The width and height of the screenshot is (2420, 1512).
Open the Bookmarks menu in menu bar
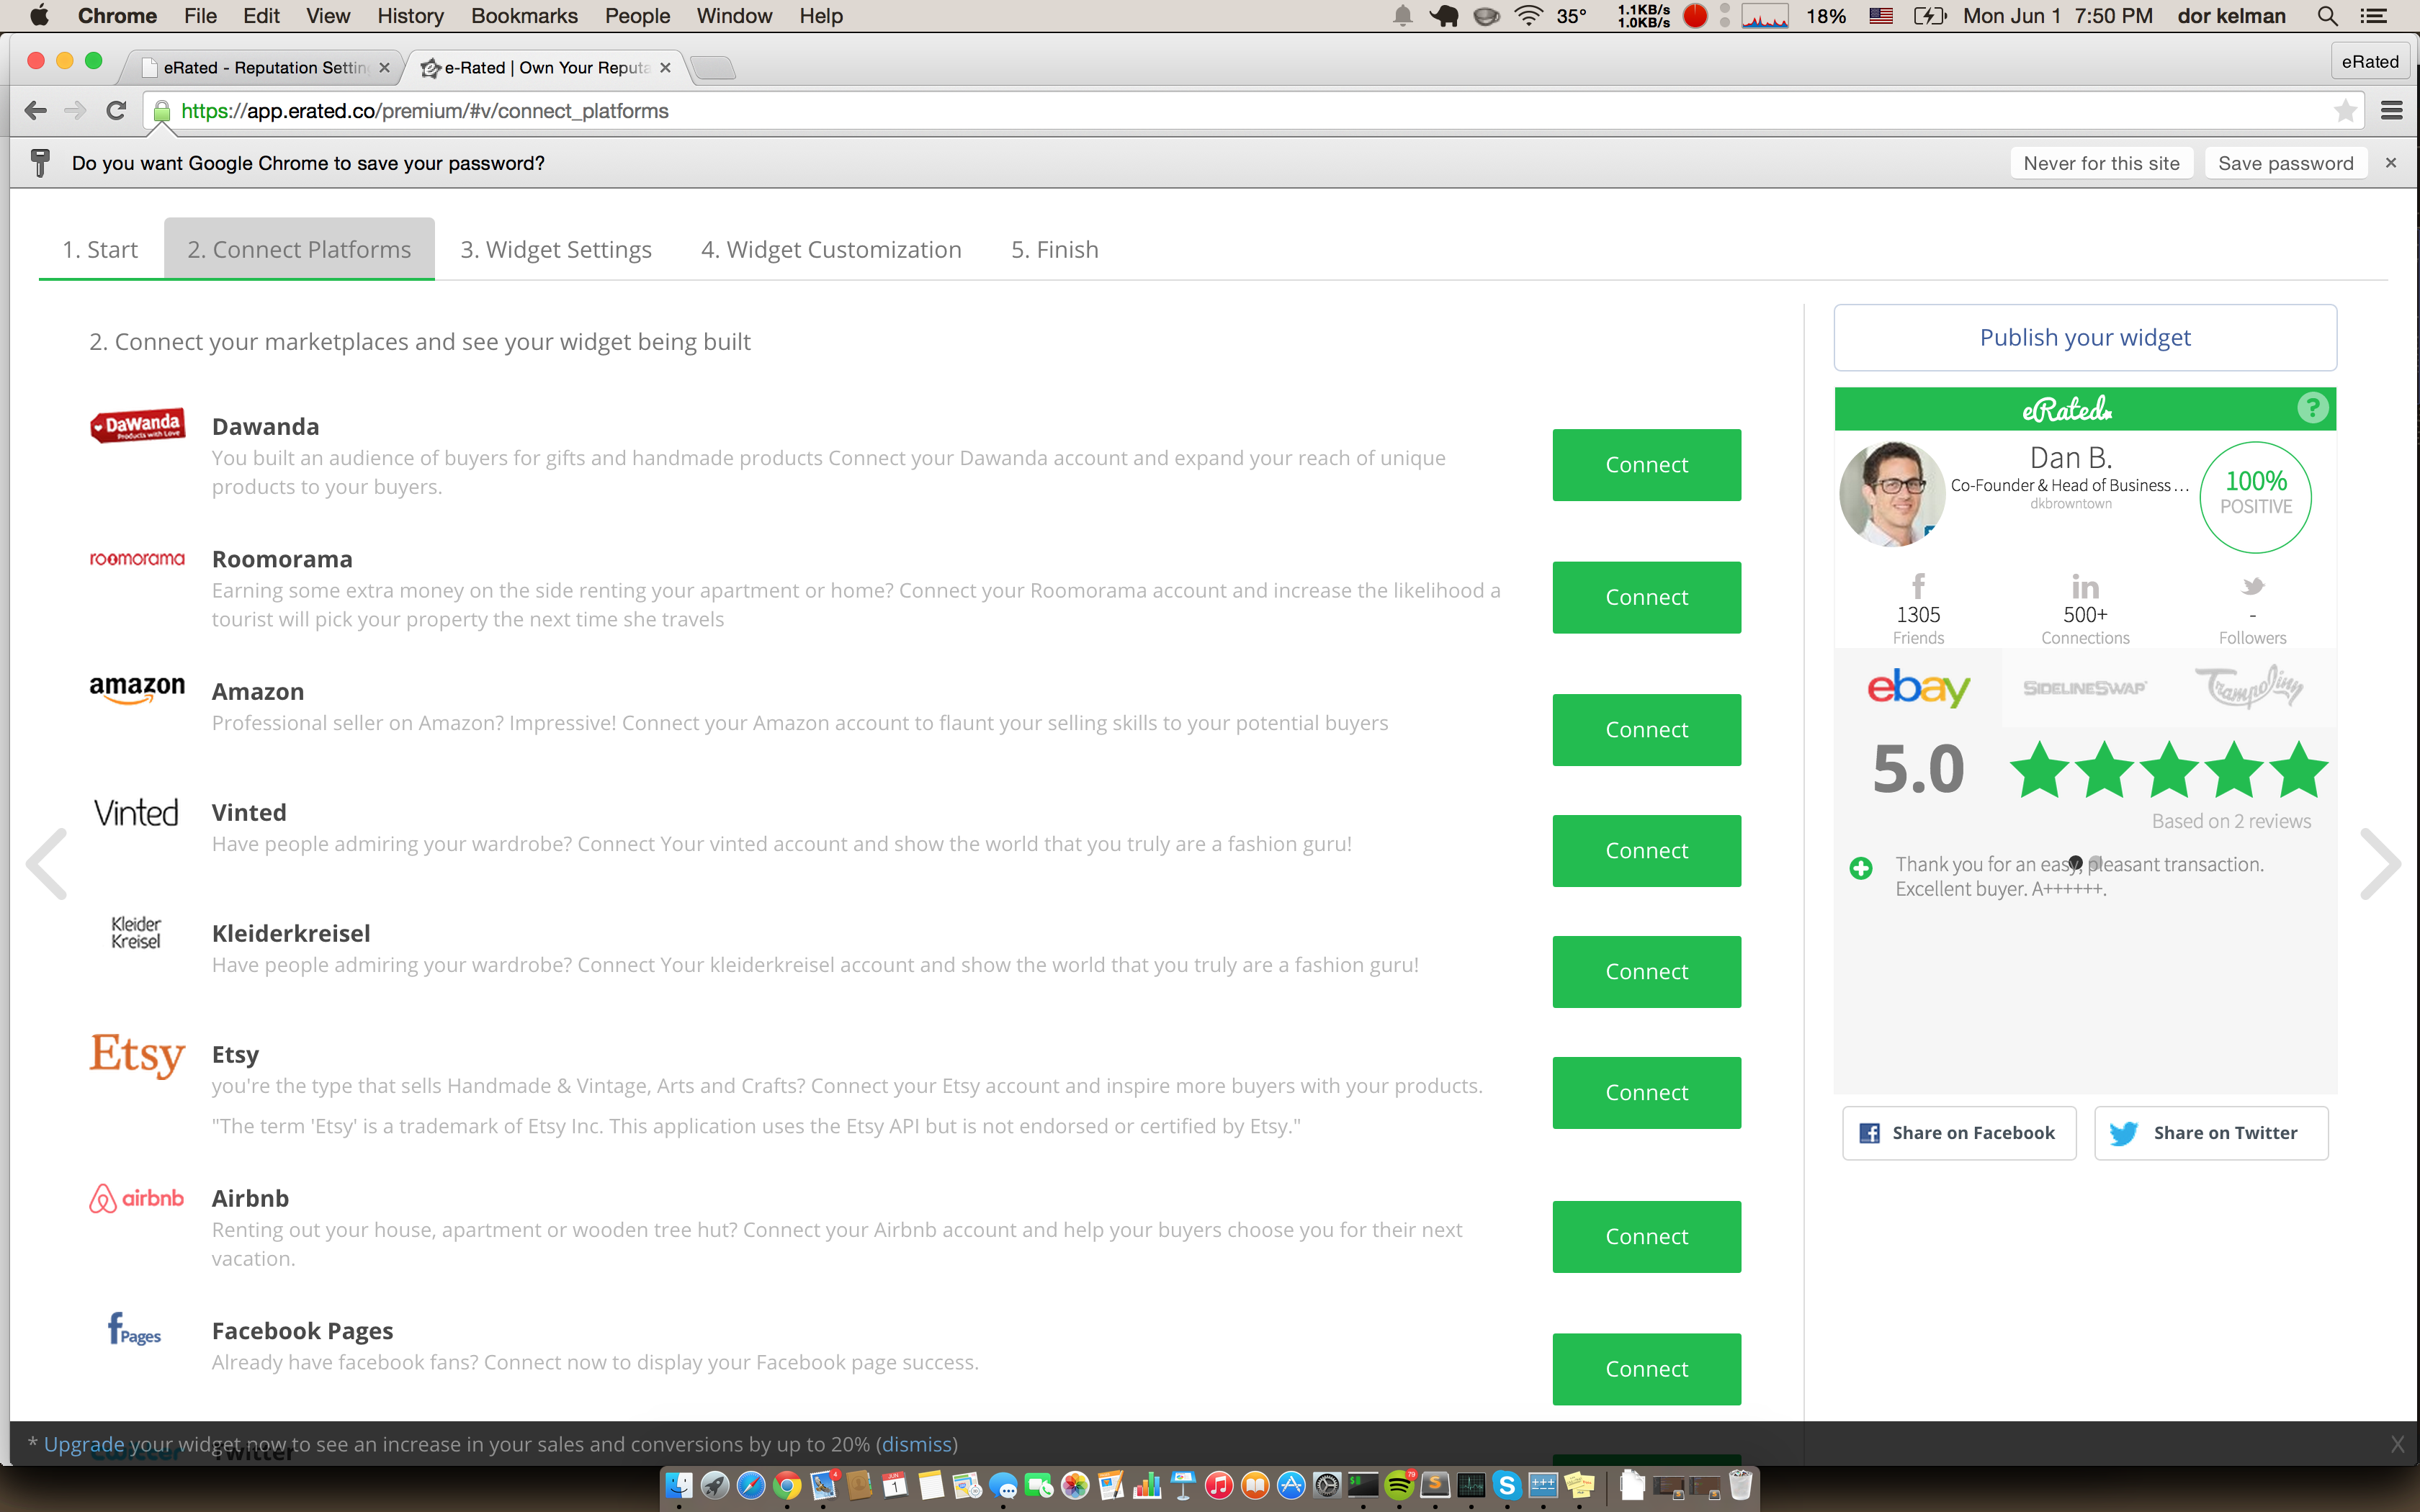click(x=524, y=16)
